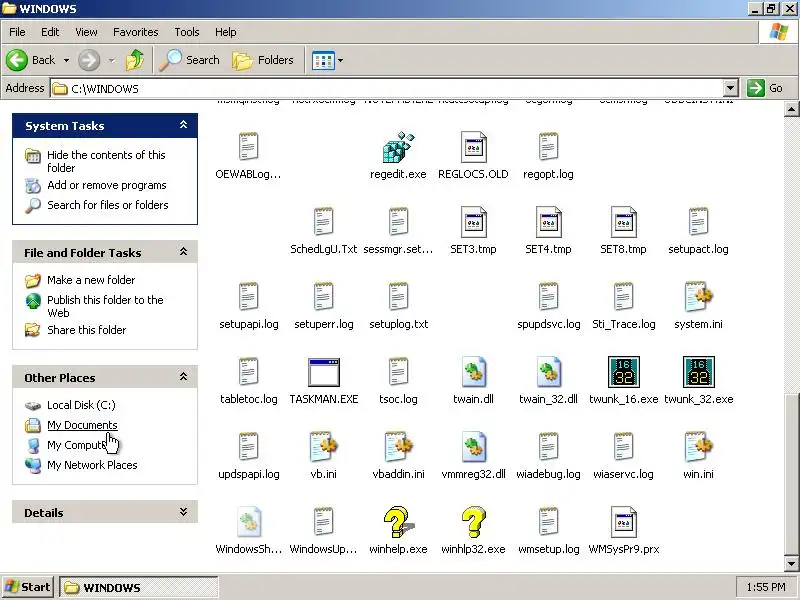Select the Sti_Trace.log file icon
This screenshot has height=600, width=800.
623,297
